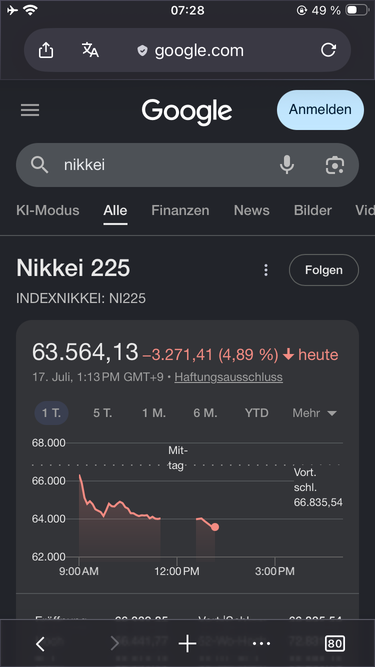Open a new tab with plus icon

point(187,644)
